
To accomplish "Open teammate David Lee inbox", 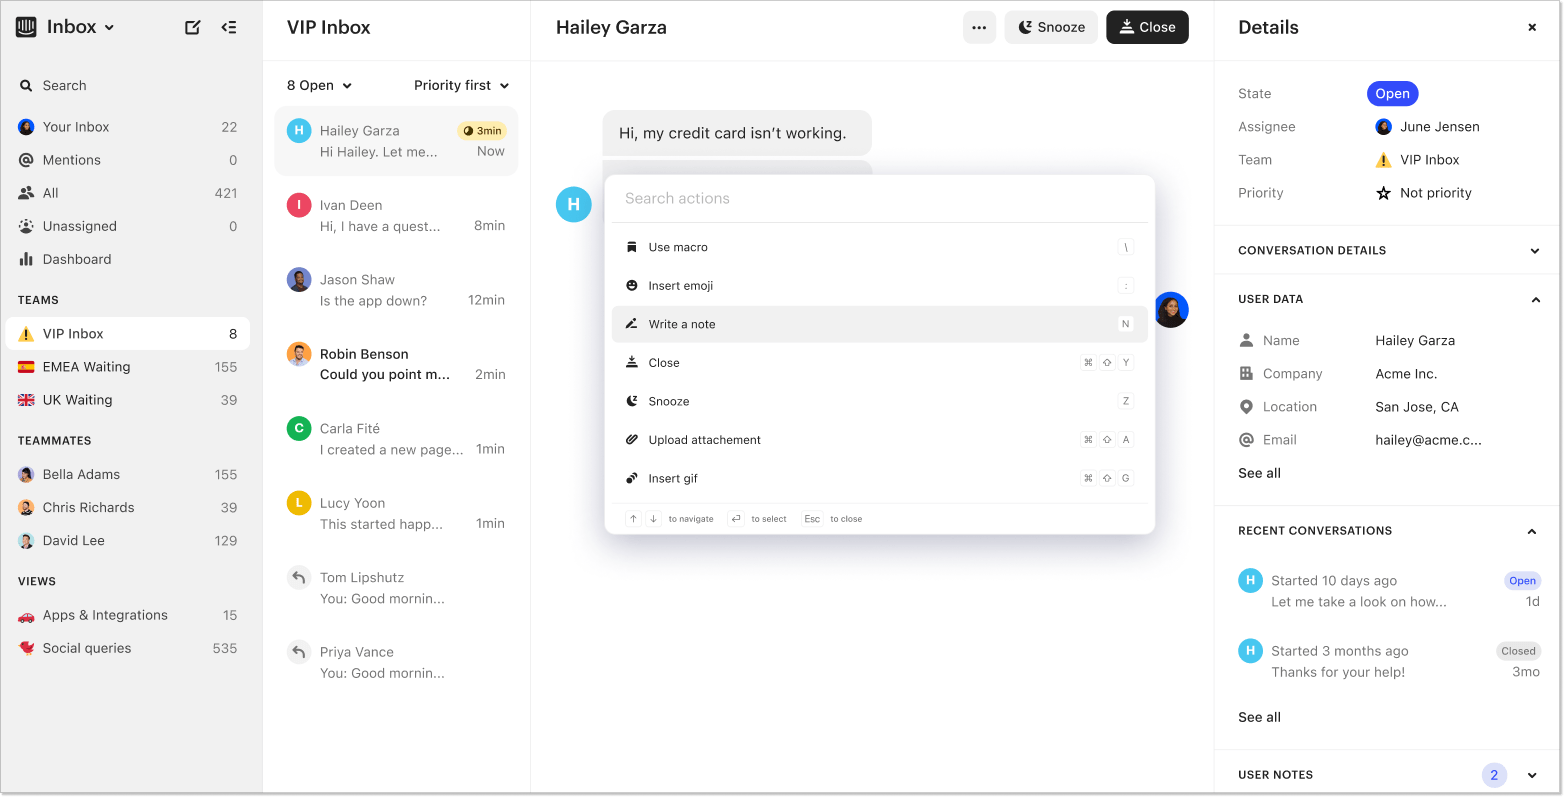I will 128,541.
